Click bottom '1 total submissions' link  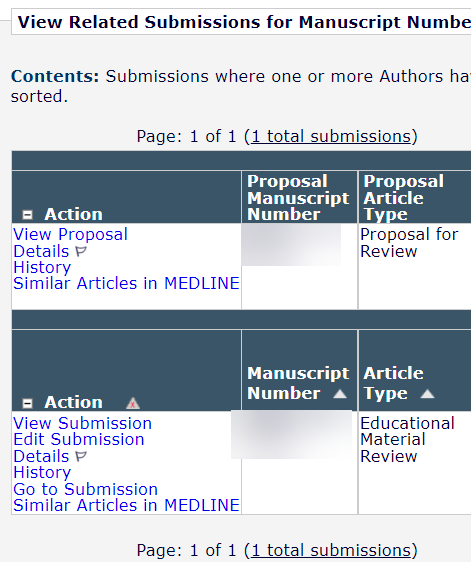[x=331, y=550]
